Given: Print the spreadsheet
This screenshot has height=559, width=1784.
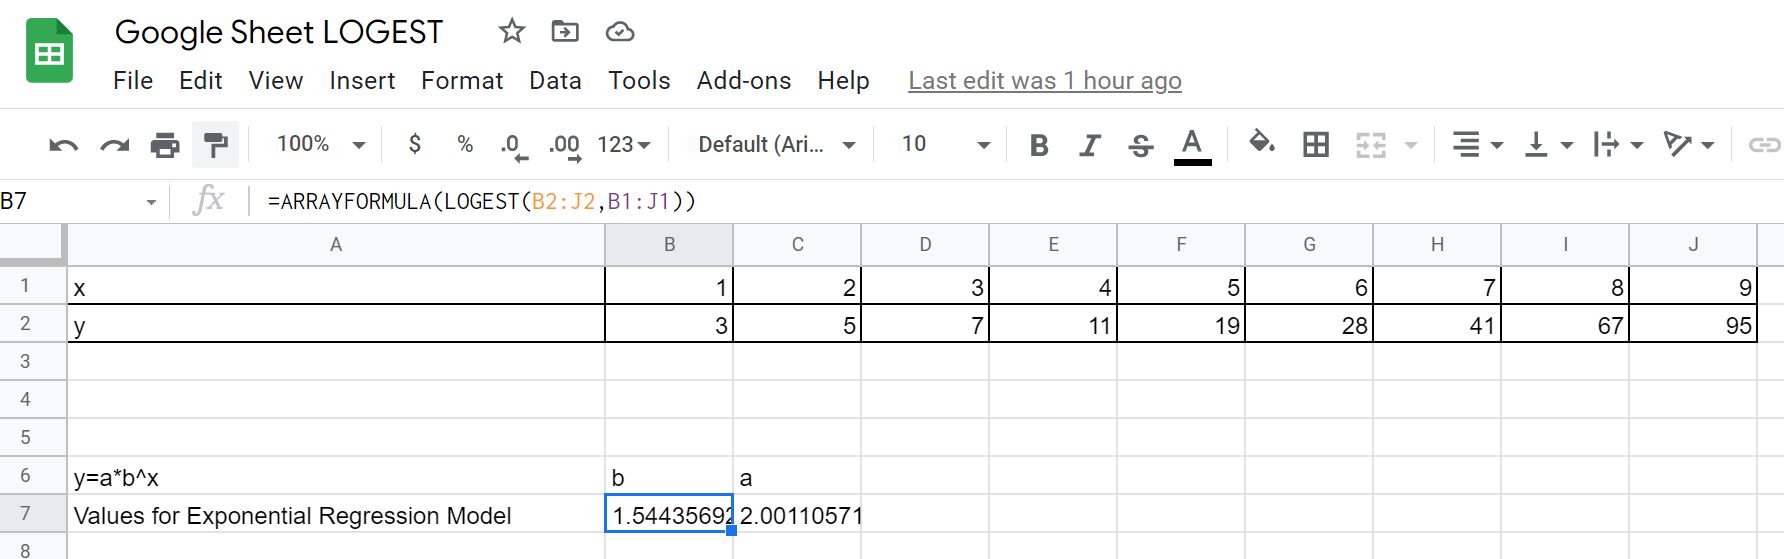Looking at the screenshot, I should (x=165, y=145).
